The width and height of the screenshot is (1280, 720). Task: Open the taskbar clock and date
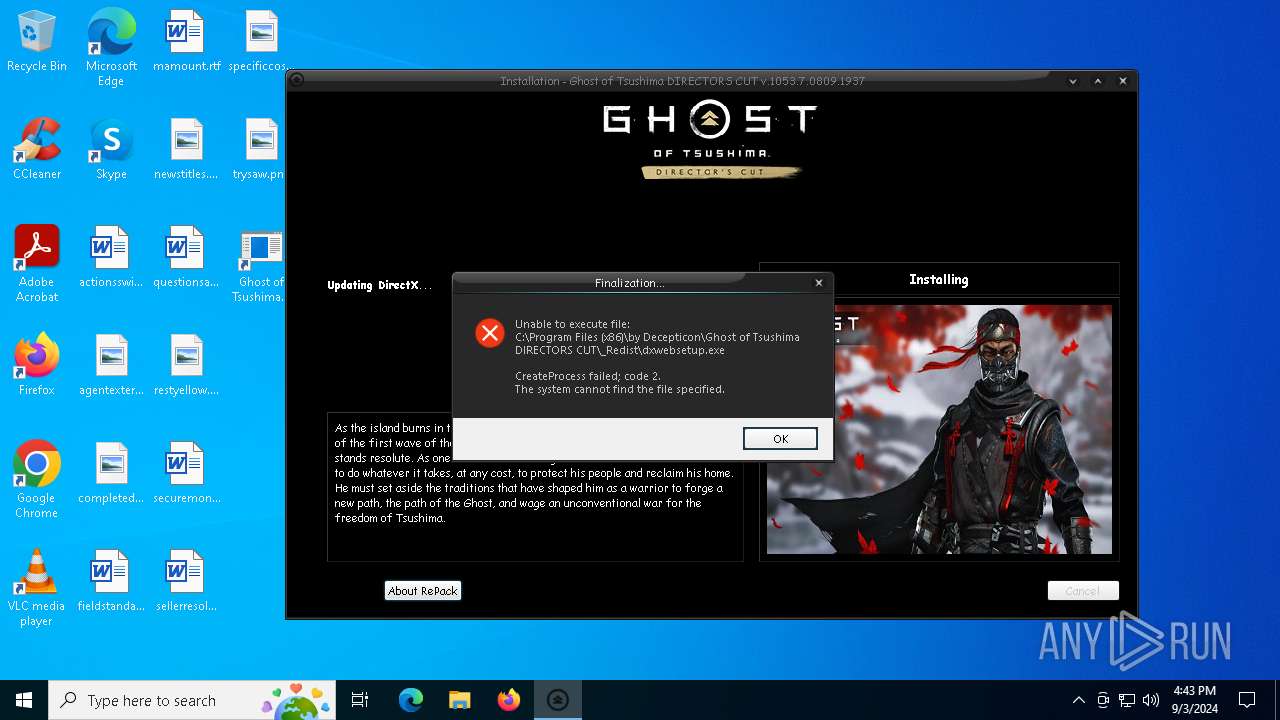[1194, 700]
